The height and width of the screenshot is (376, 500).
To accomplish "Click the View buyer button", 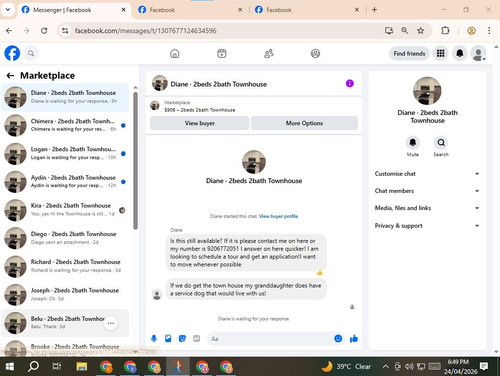I will (x=200, y=123).
